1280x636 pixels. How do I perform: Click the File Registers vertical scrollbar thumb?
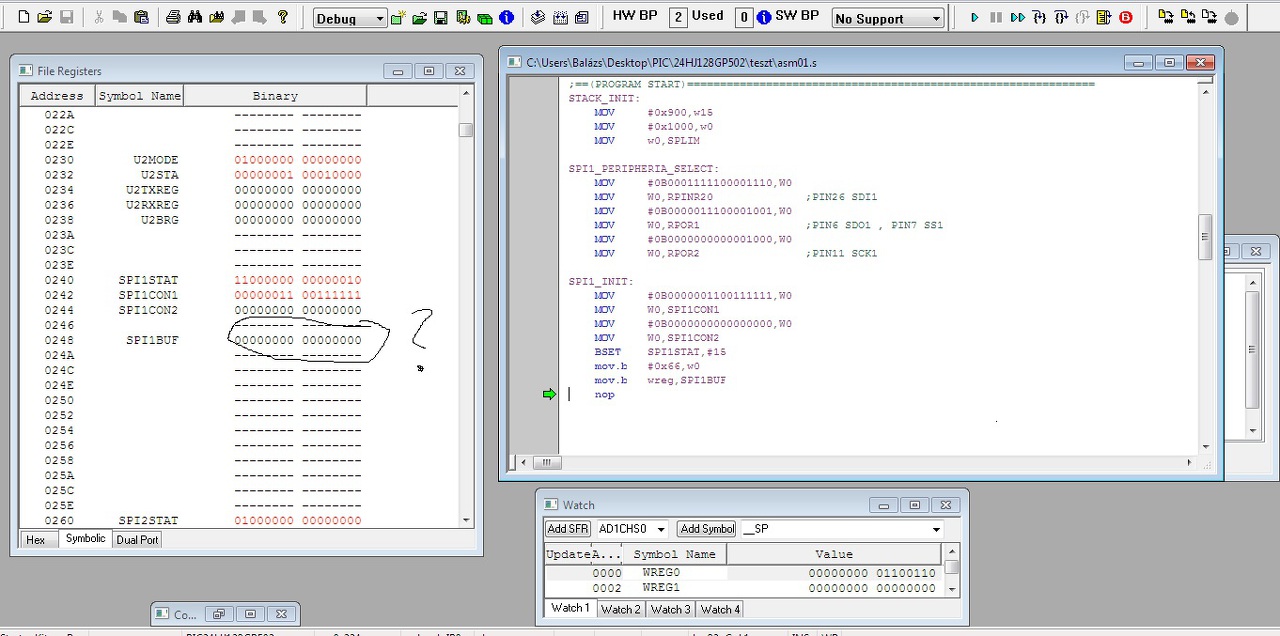pos(466,130)
